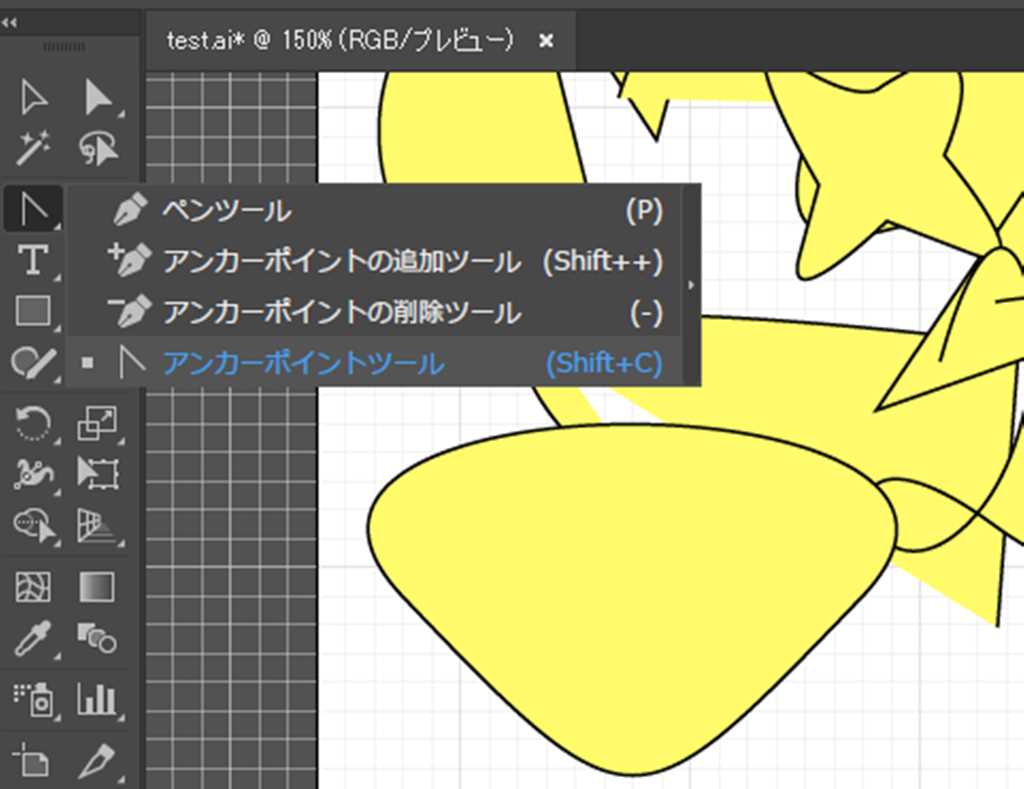
Task: Select アンカーポイントの追加ツール menu entry
Action: (341, 262)
